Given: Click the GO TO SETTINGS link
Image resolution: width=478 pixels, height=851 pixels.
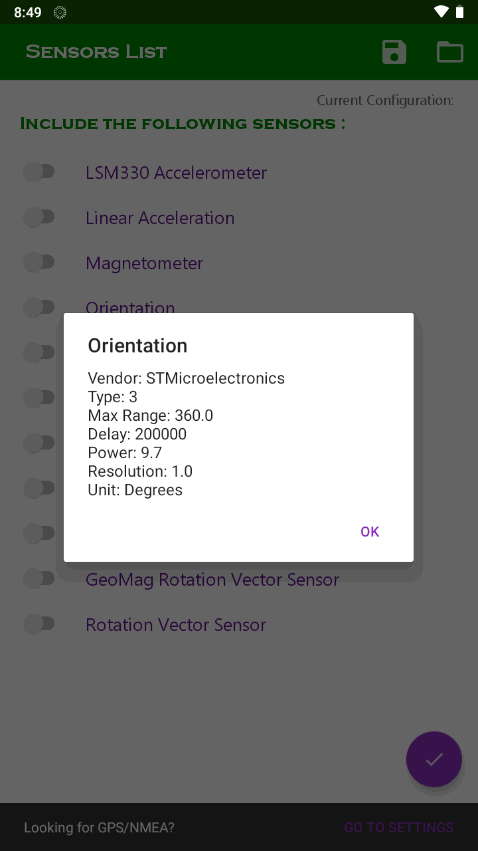Looking at the screenshot, I should 399,827.
